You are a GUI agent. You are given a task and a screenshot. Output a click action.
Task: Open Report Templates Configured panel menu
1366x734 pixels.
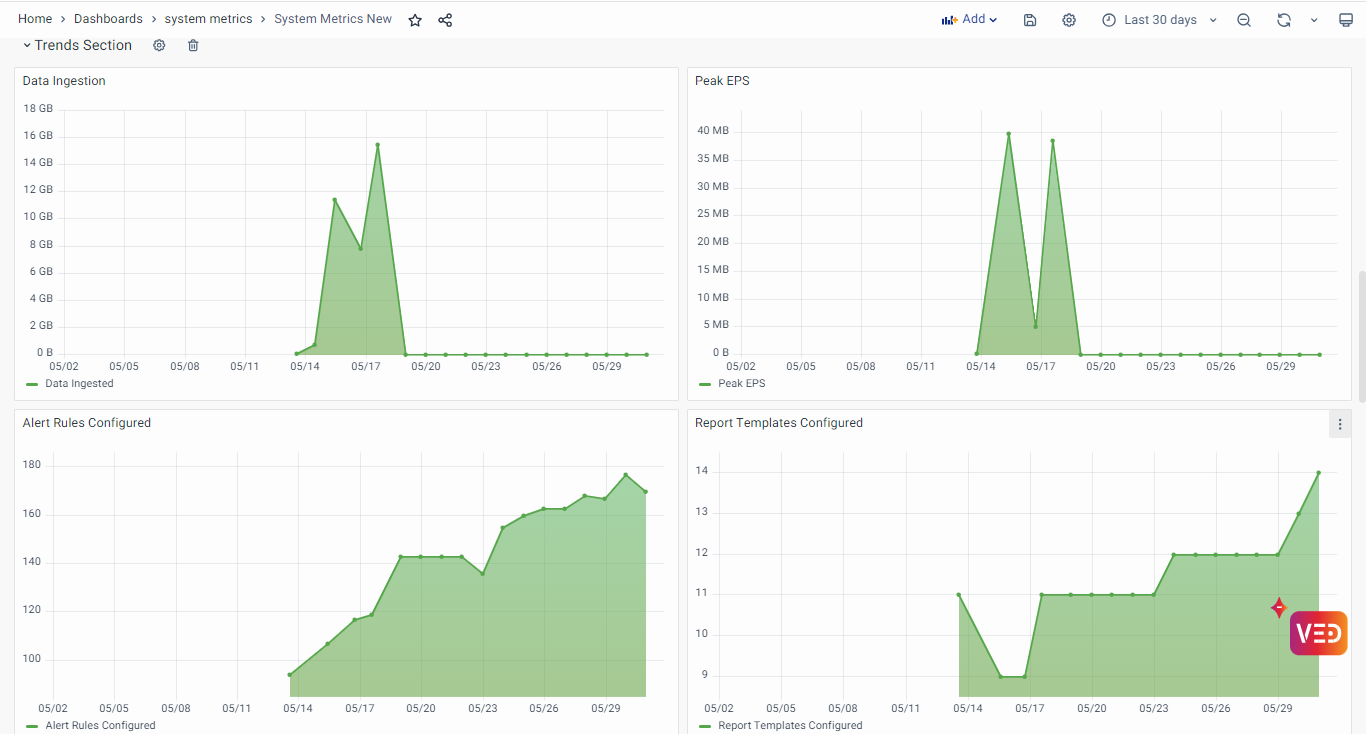[1340, 424]
